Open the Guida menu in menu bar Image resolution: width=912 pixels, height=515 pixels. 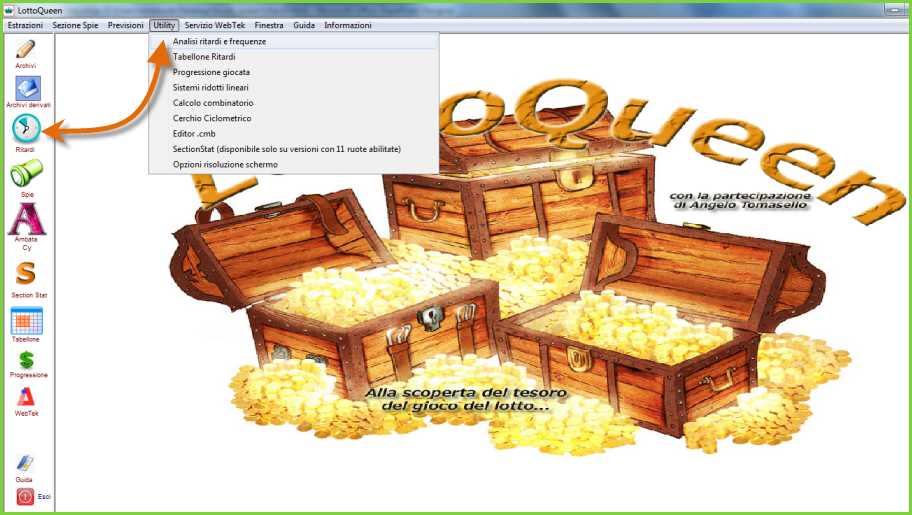[304, 25]
